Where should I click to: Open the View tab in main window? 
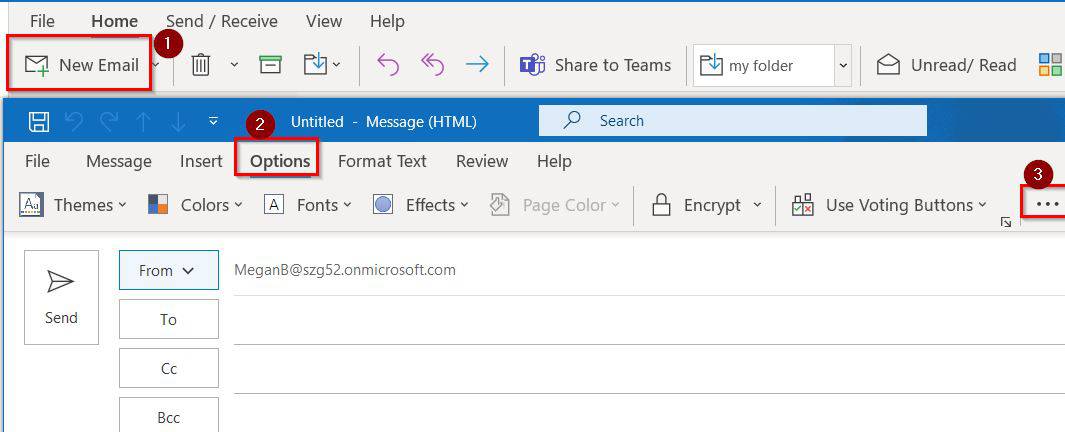(324, 22)
